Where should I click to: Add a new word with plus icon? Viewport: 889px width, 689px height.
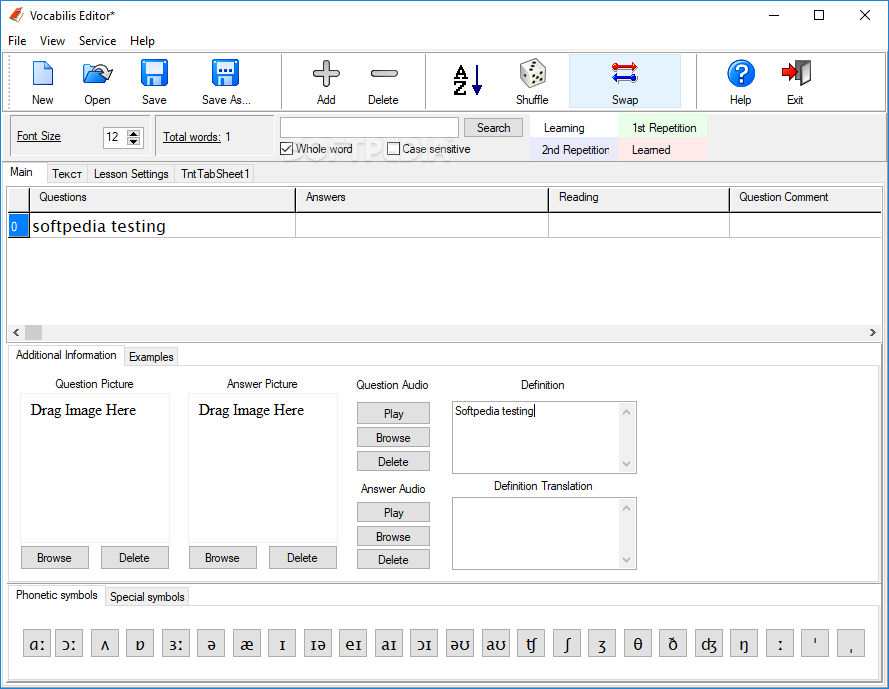[326, 82]
